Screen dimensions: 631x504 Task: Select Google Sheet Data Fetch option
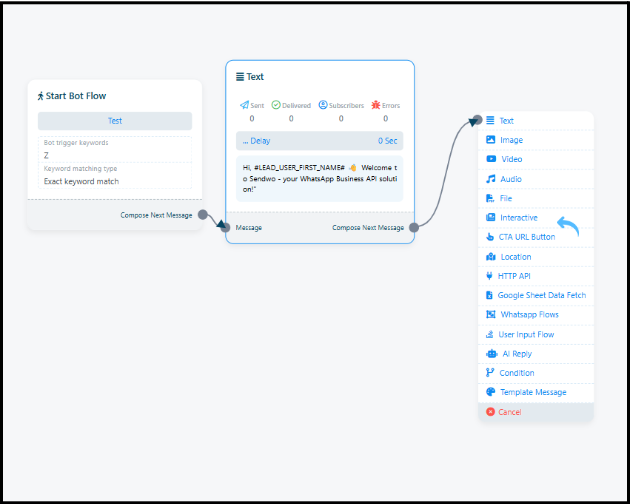pos(541,295)
